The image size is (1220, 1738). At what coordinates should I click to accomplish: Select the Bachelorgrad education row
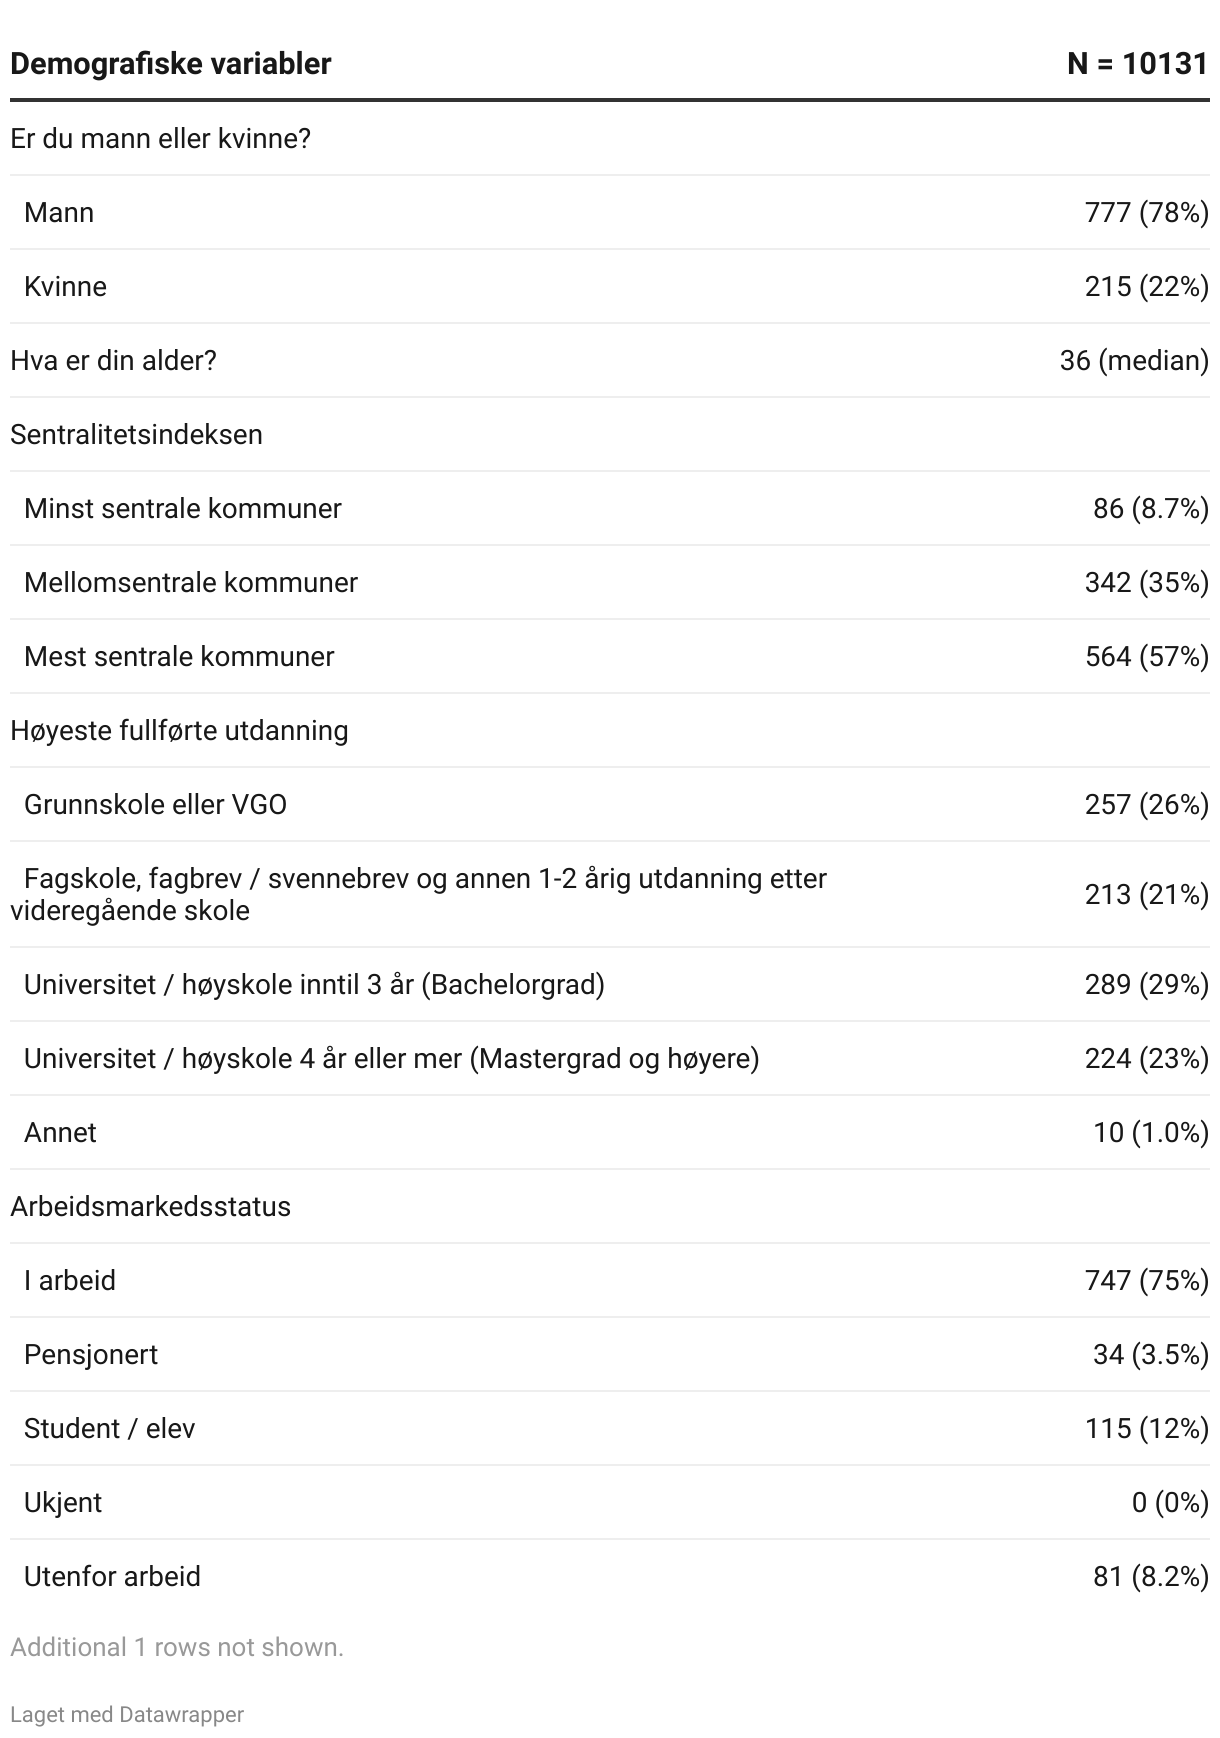click(x=314, y=984)
